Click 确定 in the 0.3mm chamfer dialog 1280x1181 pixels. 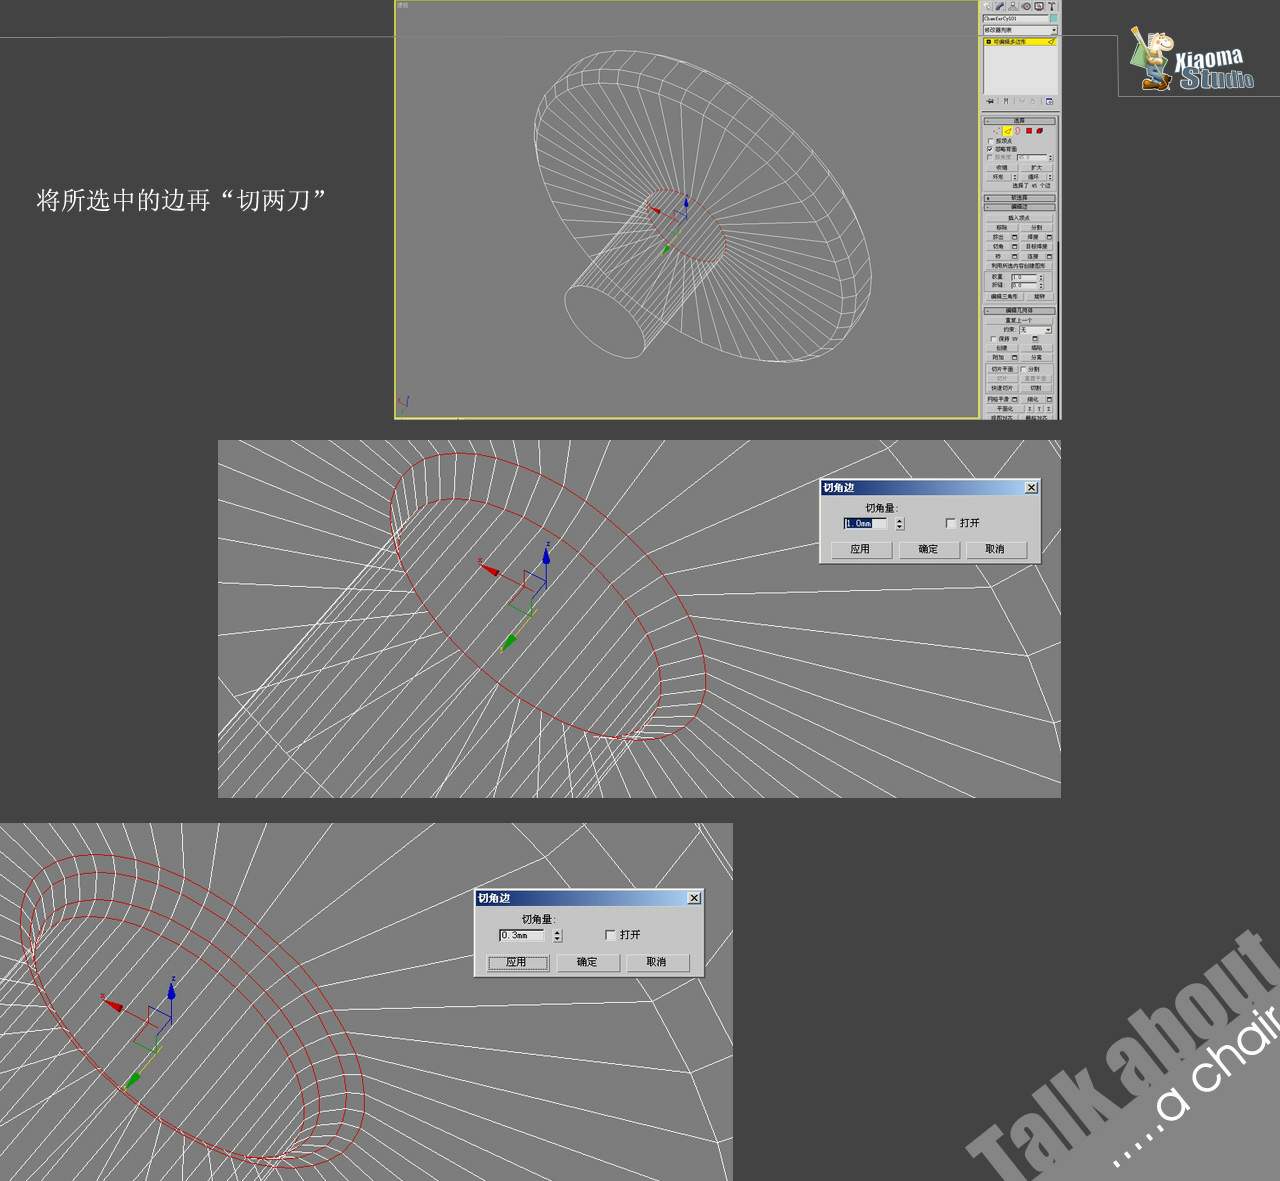(x=587, y=962)
